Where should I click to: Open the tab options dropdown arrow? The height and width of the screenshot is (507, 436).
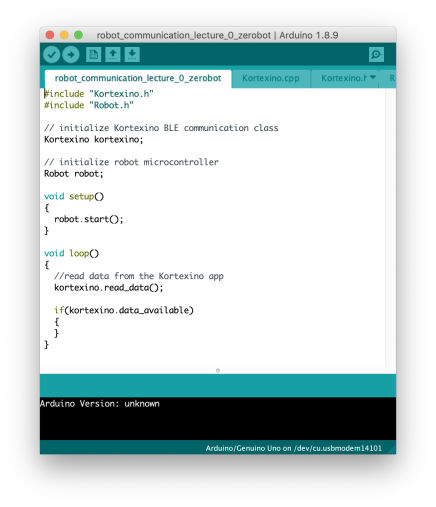click(x=373, y=77)
